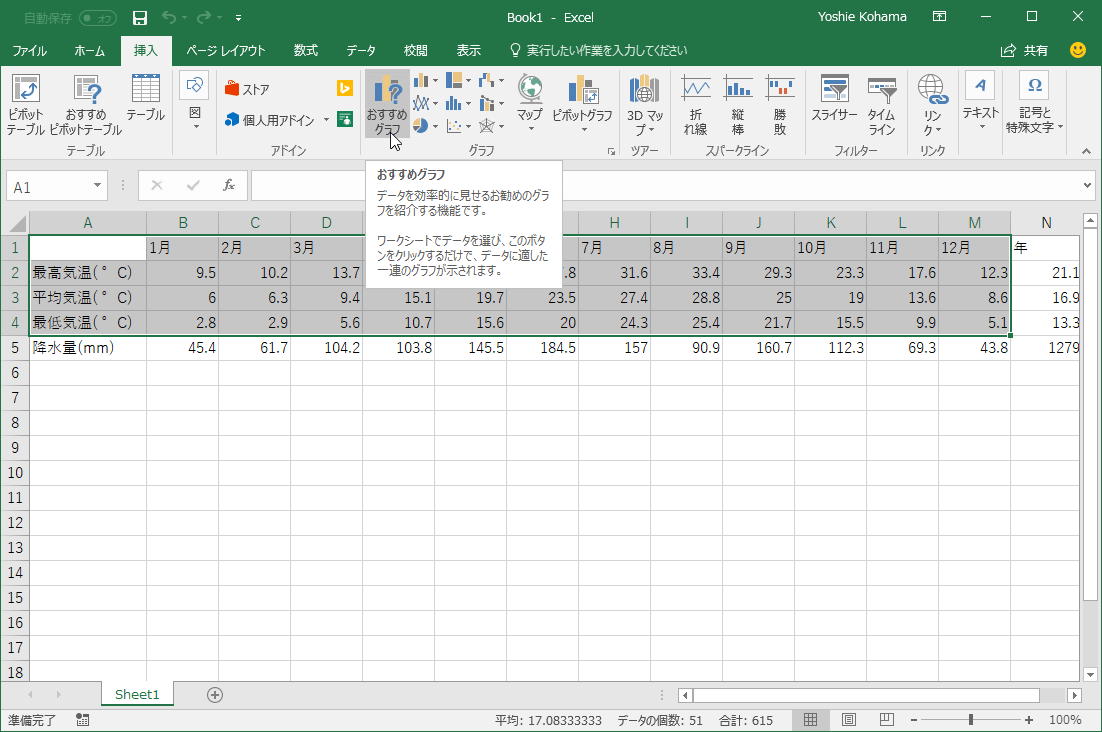Open the Formulas (数式) ribbon tab
The height and width of the screenshot is (732, 1102).
tap(305, 50)
